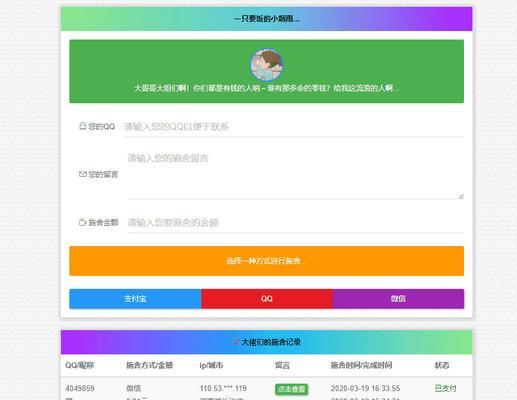Focus the QQ number input field
517x400 pixels.
click(294, 127)
